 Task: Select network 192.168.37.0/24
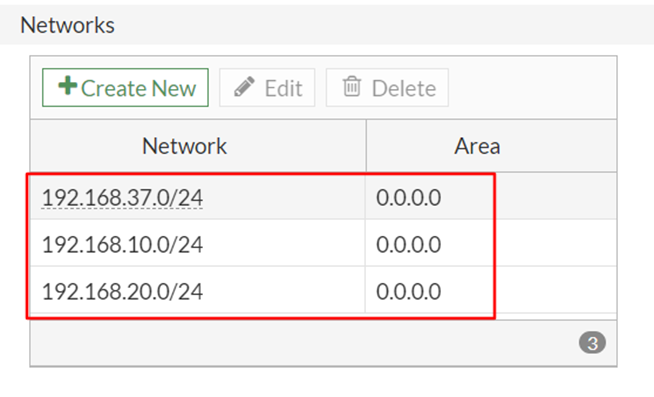click(122, 197)
